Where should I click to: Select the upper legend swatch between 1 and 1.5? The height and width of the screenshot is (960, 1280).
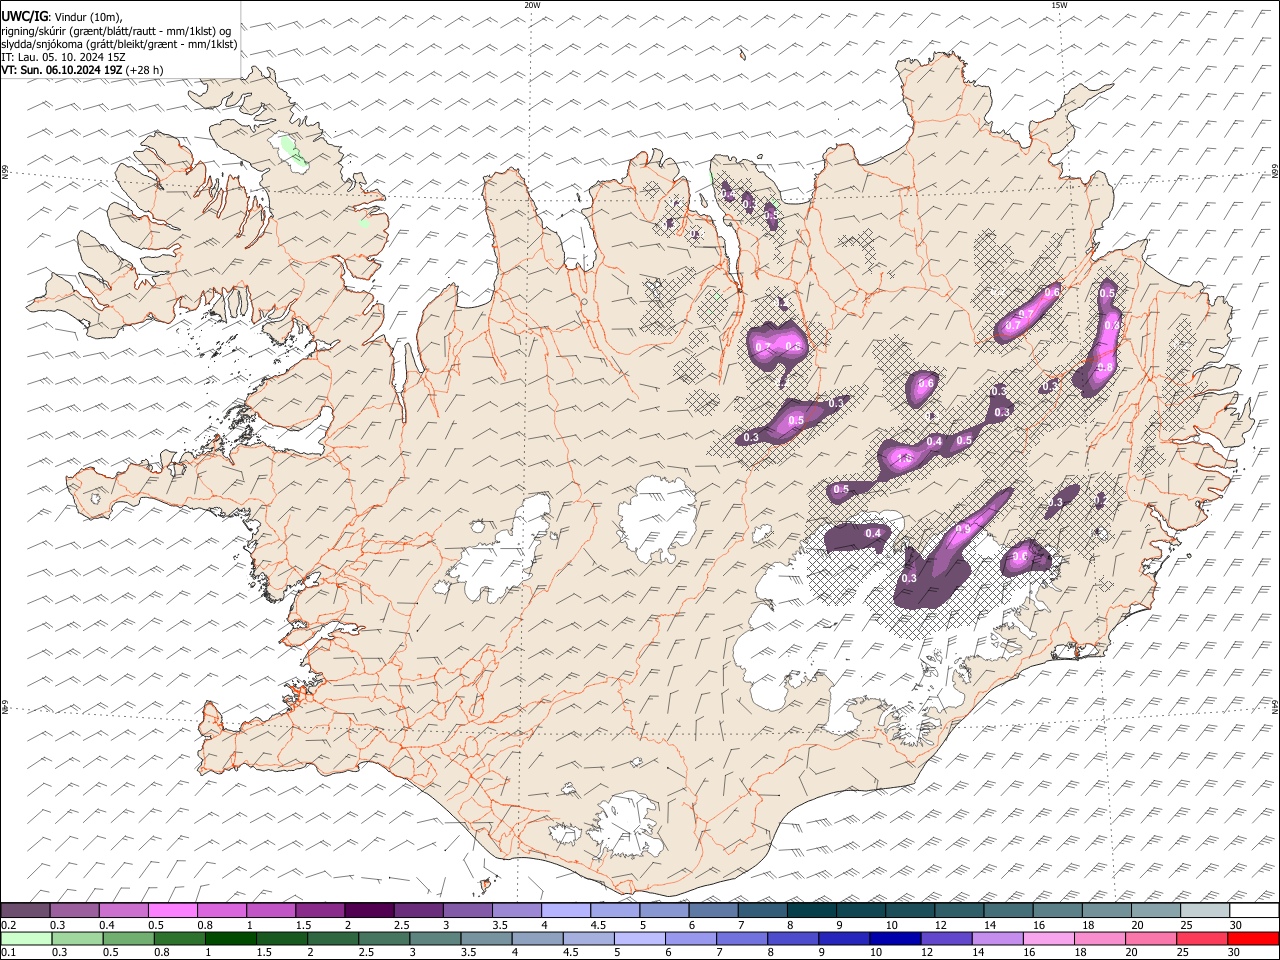(x=271, y=911)
